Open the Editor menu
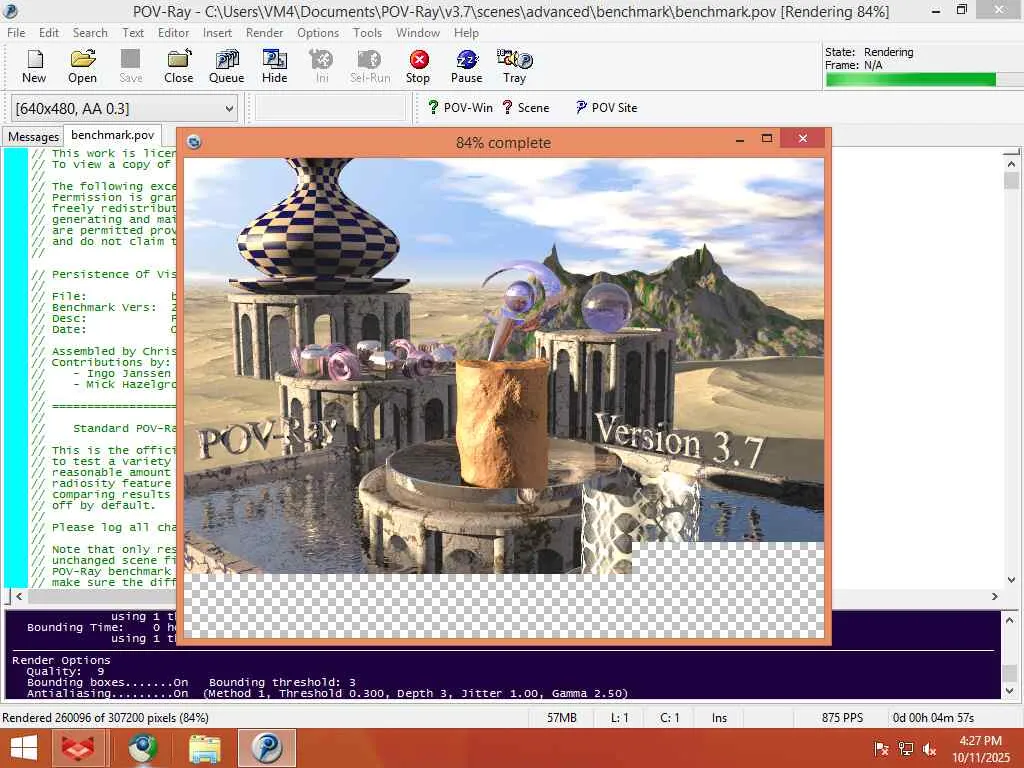This screenshot has height=768, width=1024. pos(173,33)
